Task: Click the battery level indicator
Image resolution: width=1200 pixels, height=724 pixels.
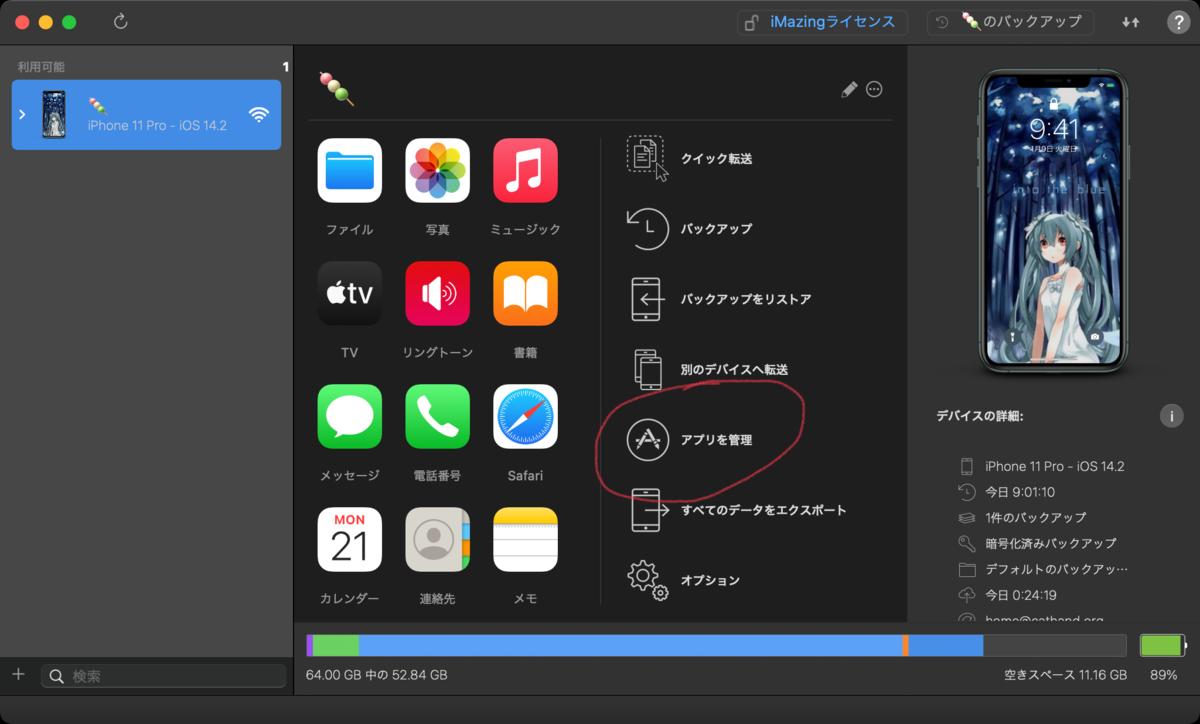Action: [x=1162, y=645]
